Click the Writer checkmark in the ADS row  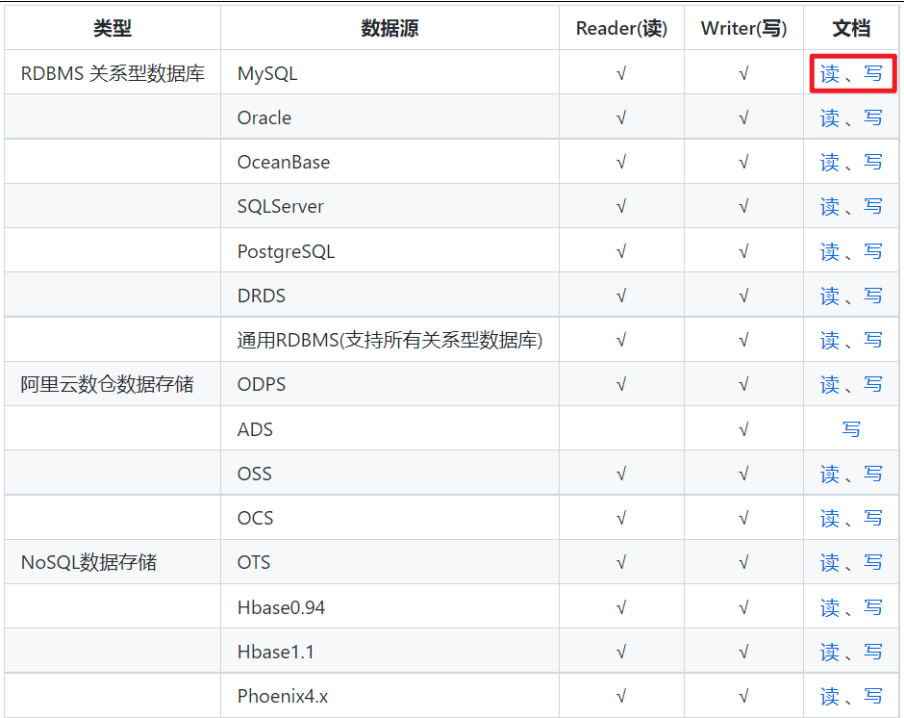744,430
